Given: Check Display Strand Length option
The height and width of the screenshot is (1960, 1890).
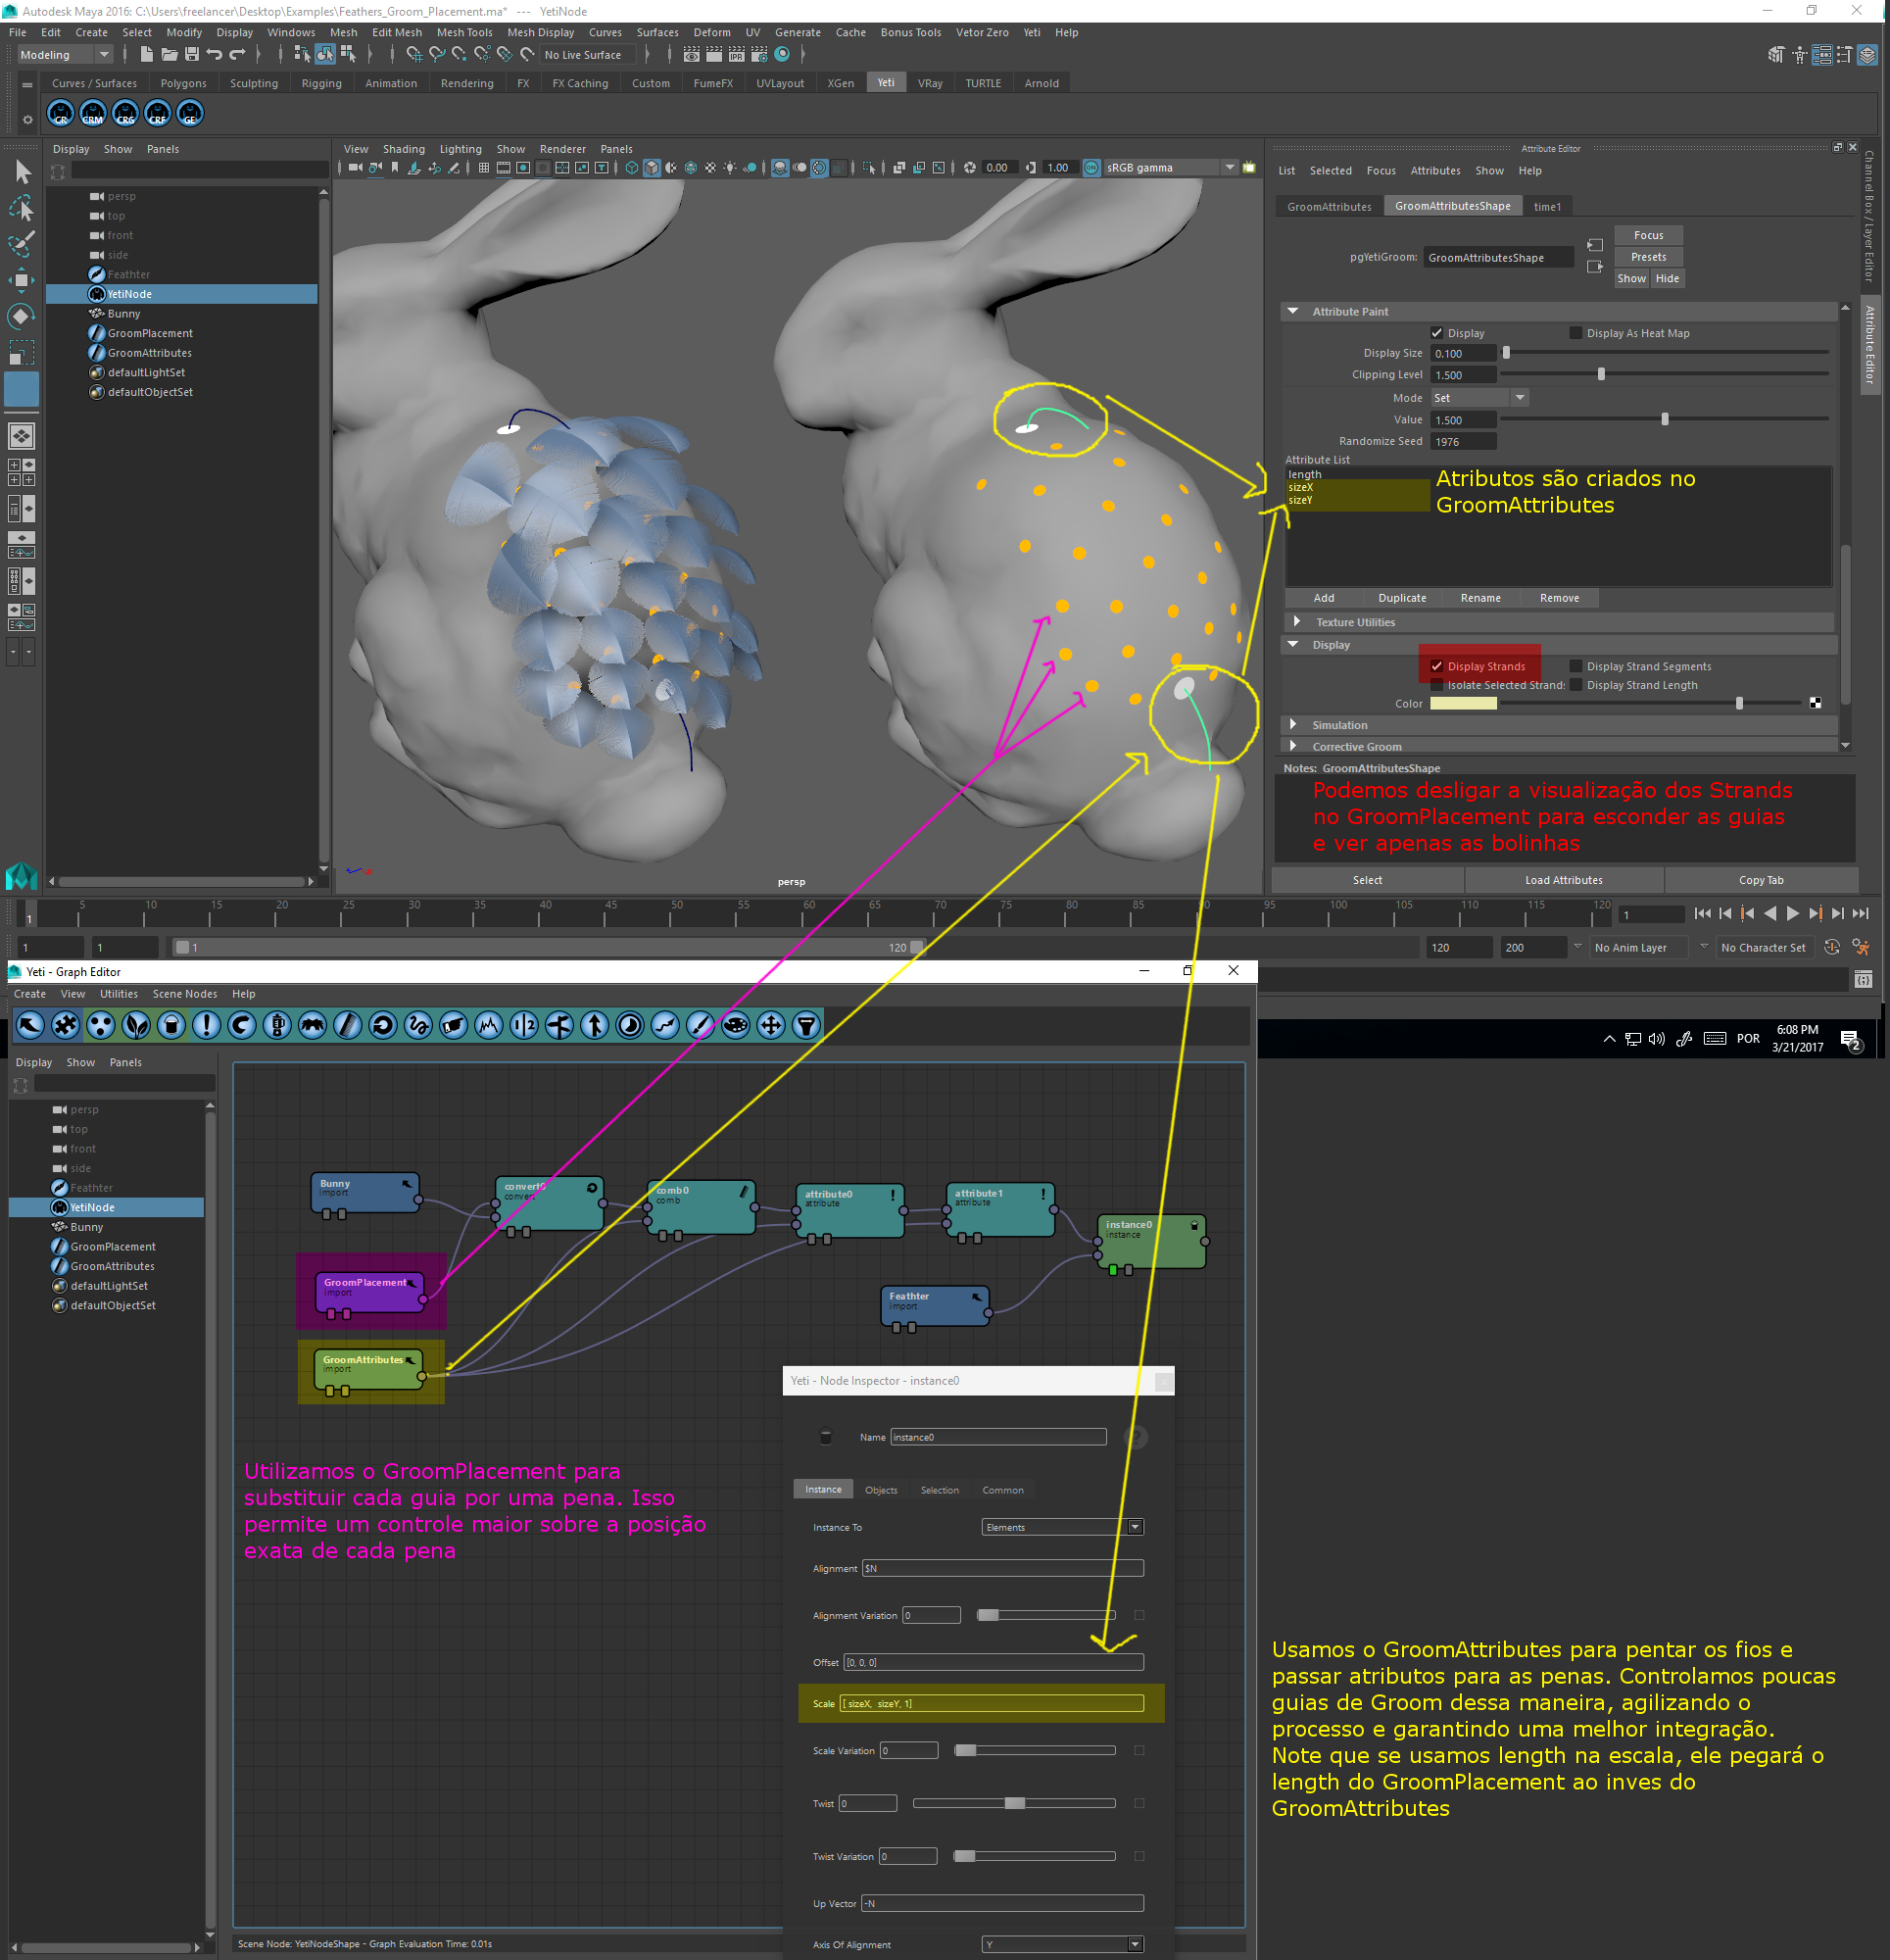Looking at the screenshot, I should (x=1576, y=686).
